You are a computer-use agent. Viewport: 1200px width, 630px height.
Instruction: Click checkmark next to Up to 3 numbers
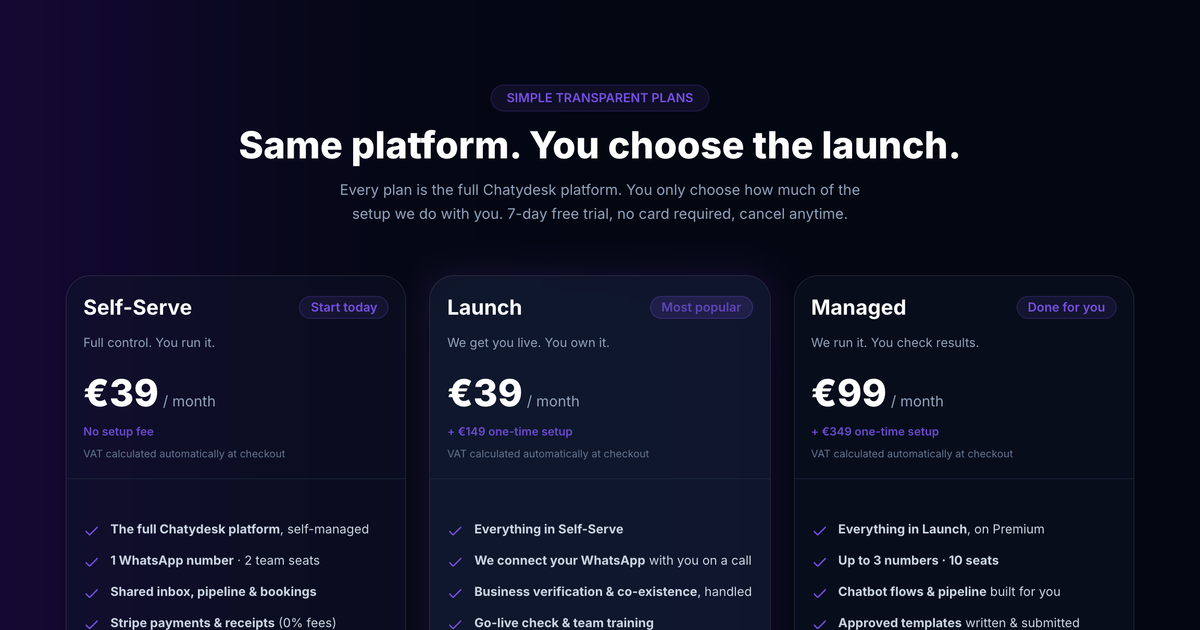click(820, 561)
